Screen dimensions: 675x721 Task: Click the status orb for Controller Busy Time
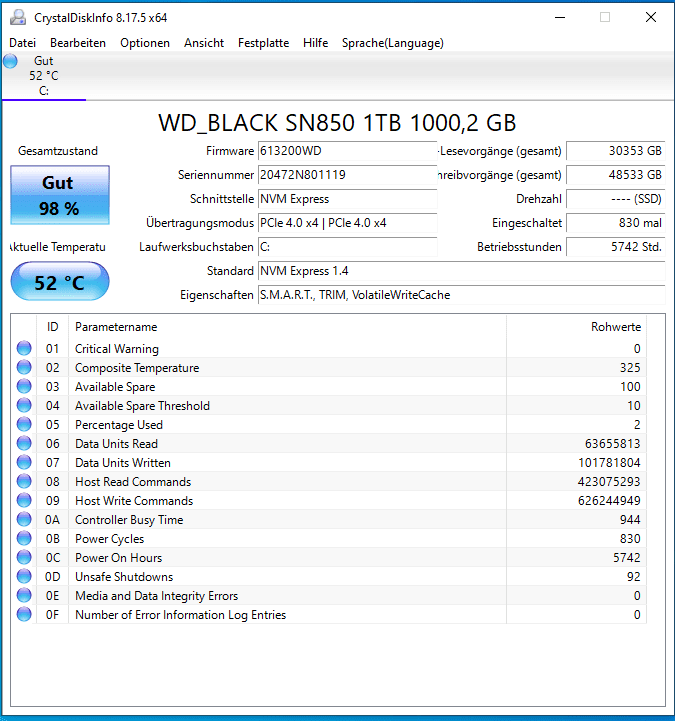[x=24, y=519]
